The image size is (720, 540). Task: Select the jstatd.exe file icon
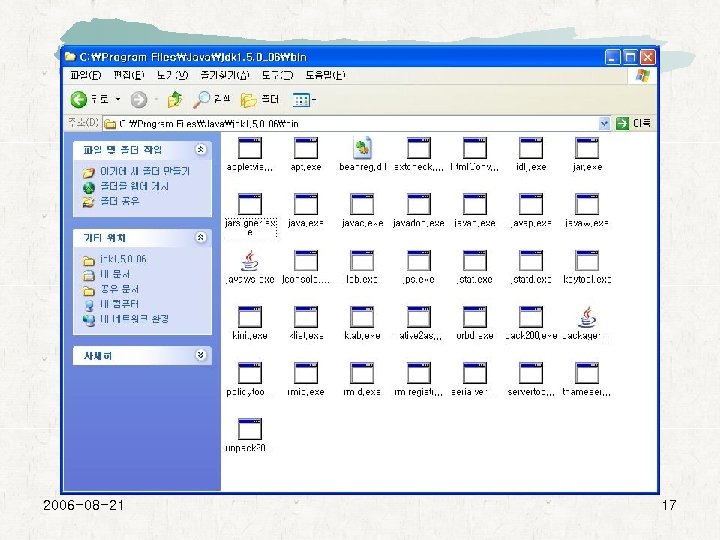coord(531,261)
